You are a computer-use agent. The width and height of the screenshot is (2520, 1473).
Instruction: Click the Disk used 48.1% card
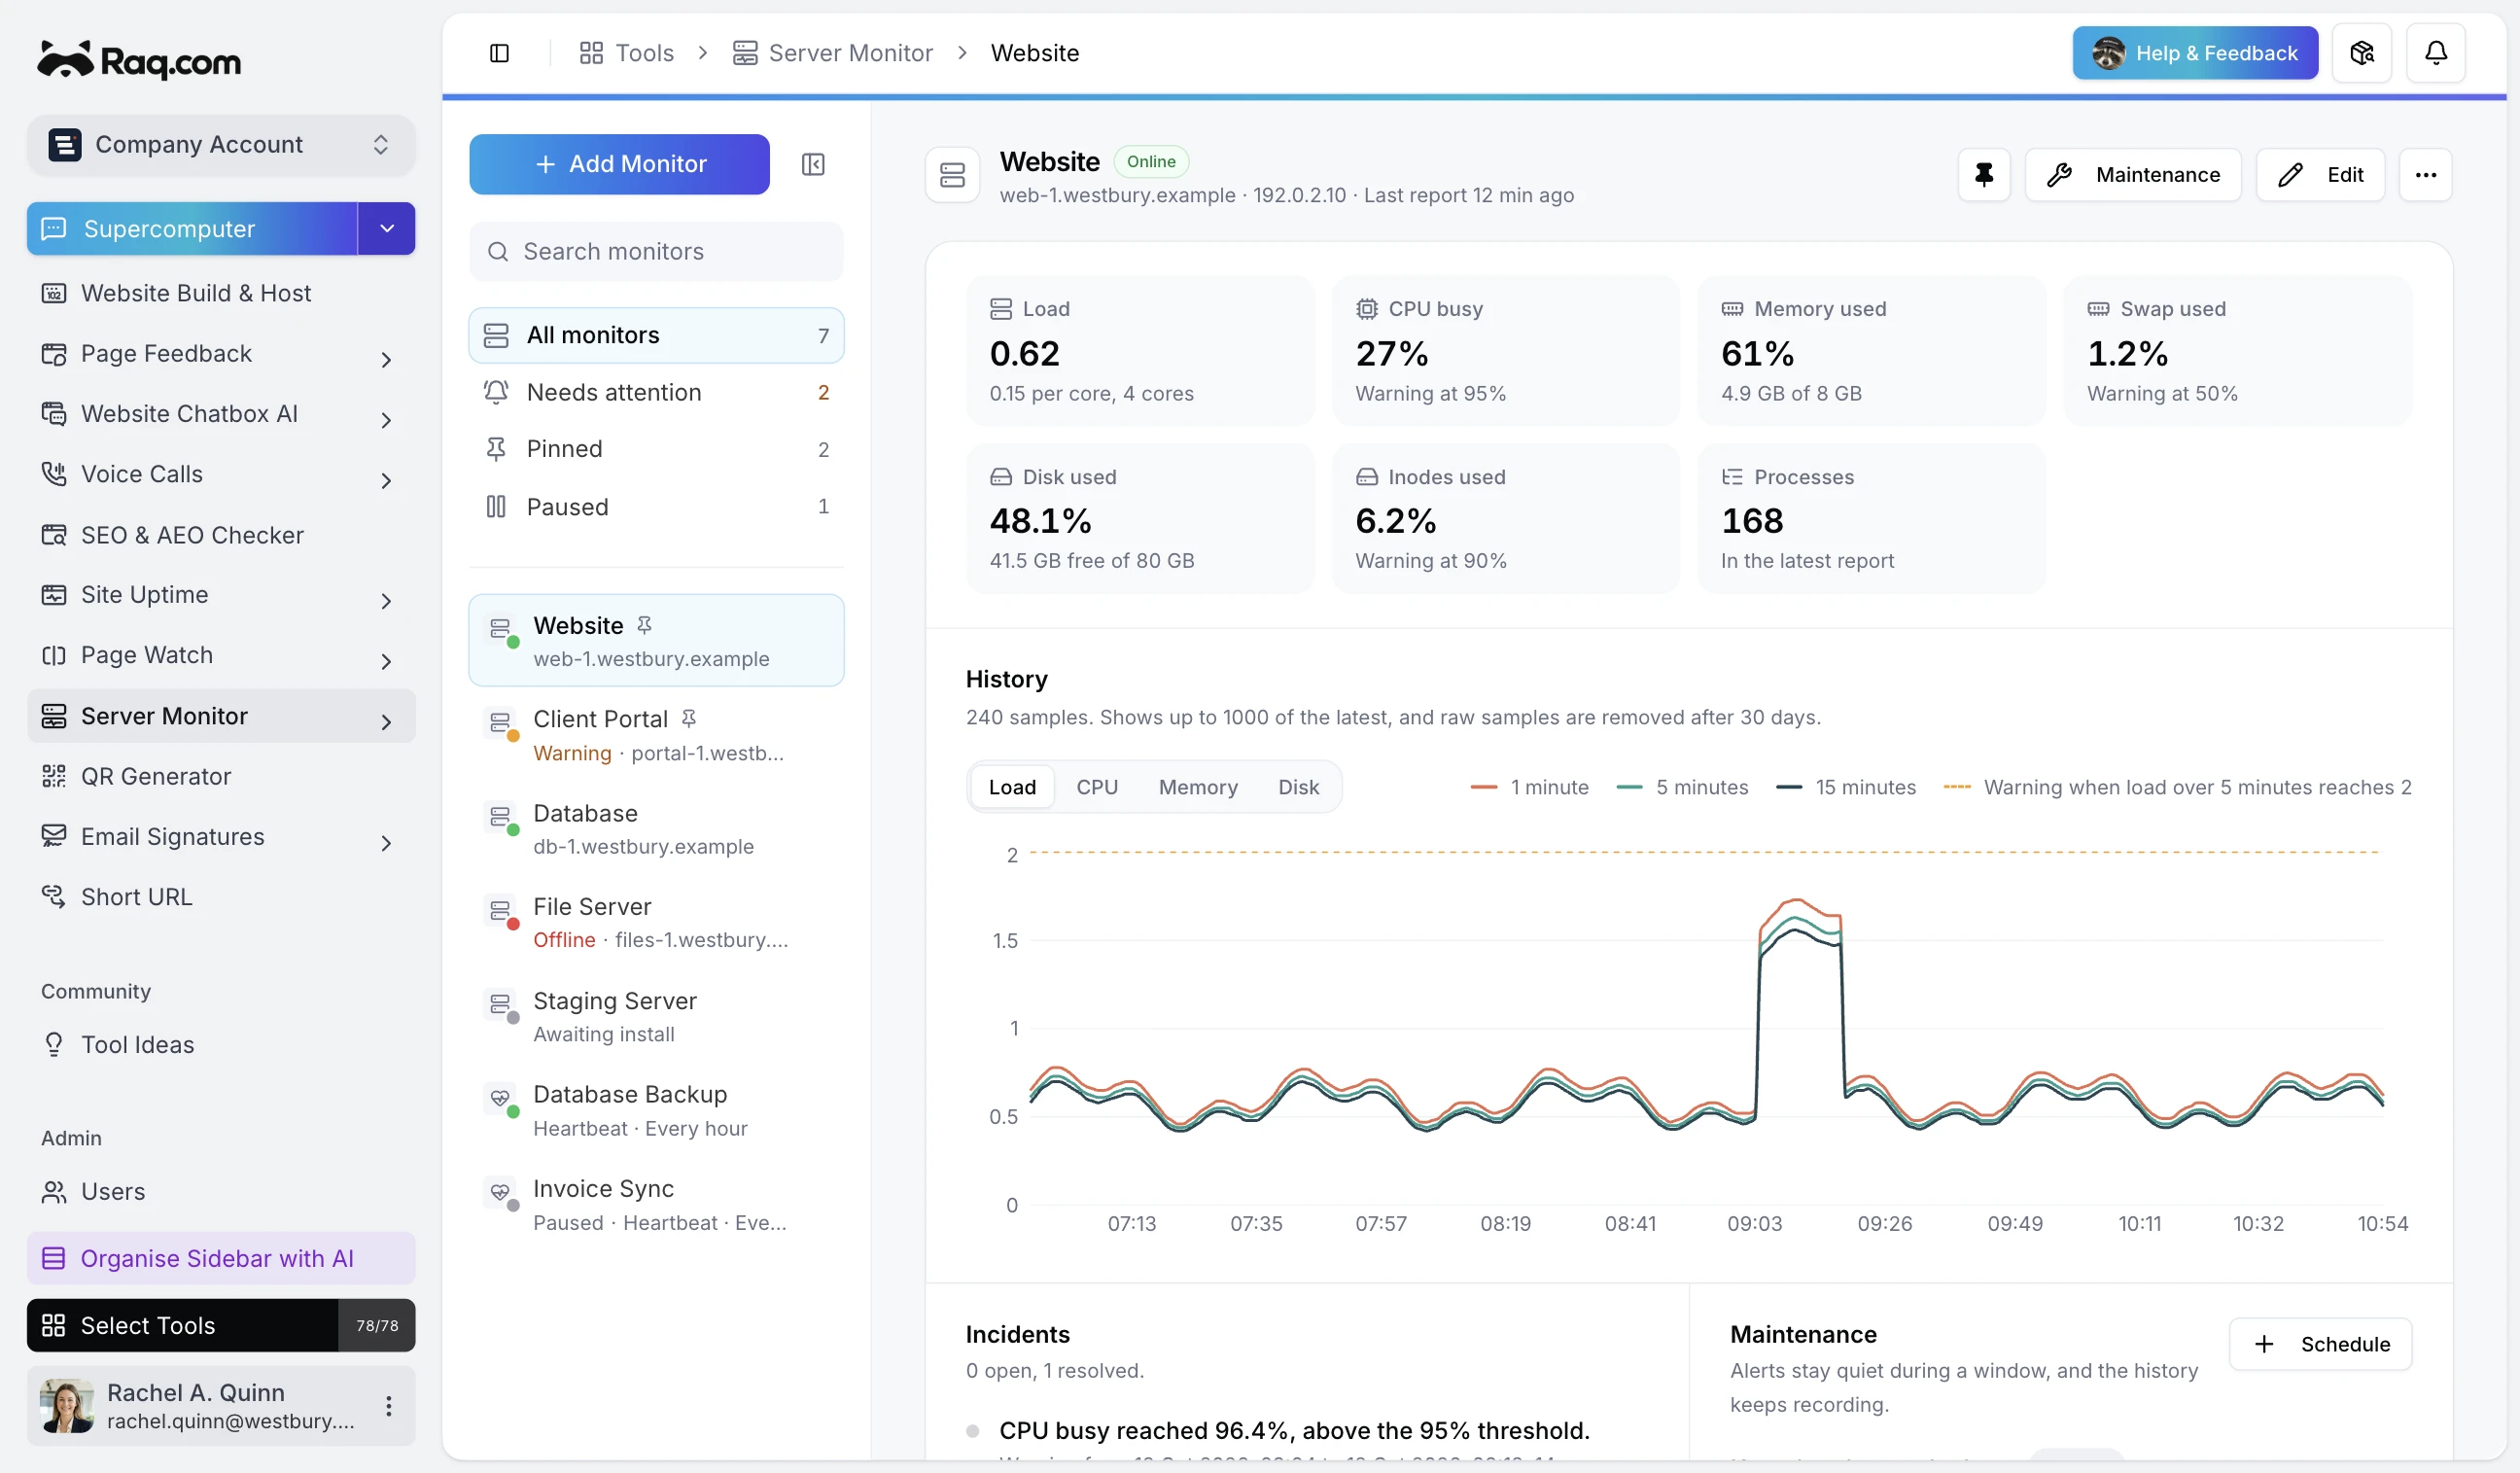point(1139,518)
